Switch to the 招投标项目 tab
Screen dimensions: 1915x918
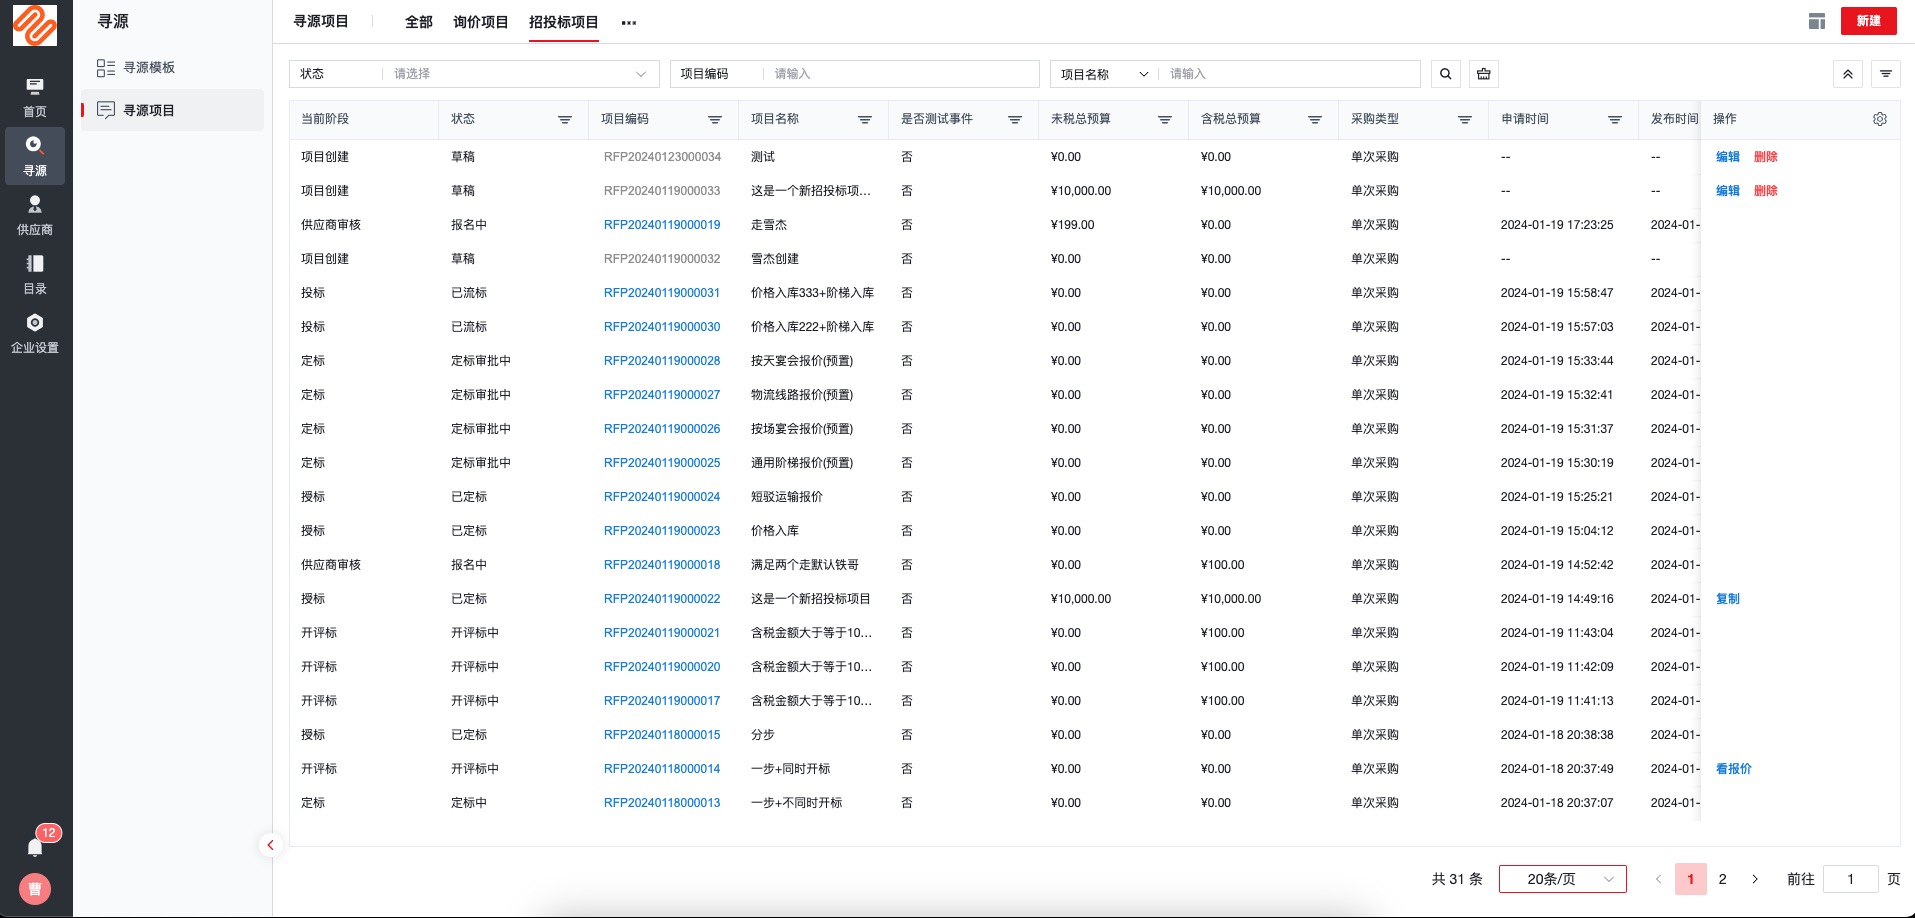(x=564, y=22)
